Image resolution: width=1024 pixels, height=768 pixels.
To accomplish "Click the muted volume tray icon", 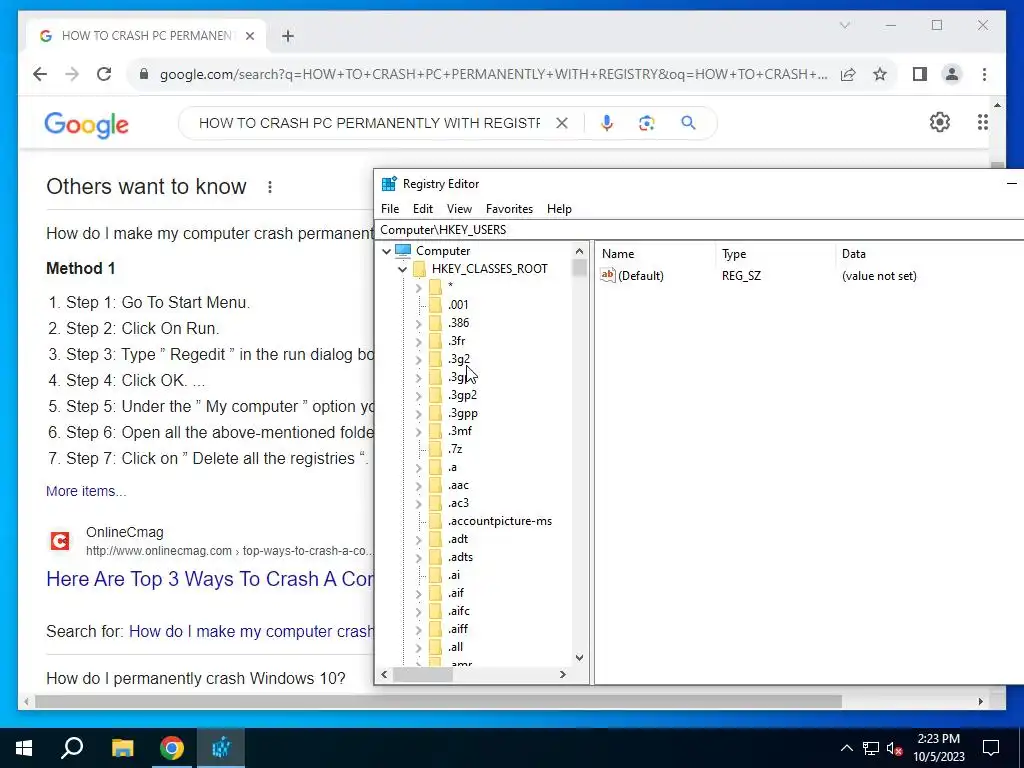I will (x=895, y=748).
